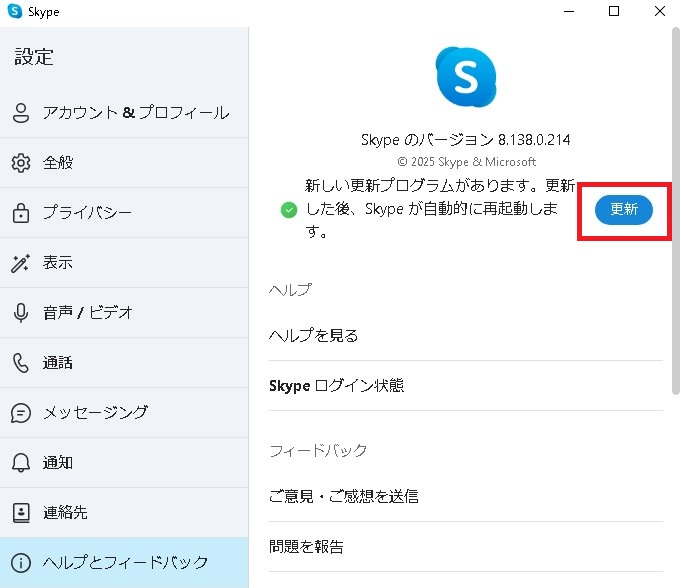Open the 全般 settings section
Image resolution: width=681 pixels, height=588 pixels.
(x=124, y=163)
